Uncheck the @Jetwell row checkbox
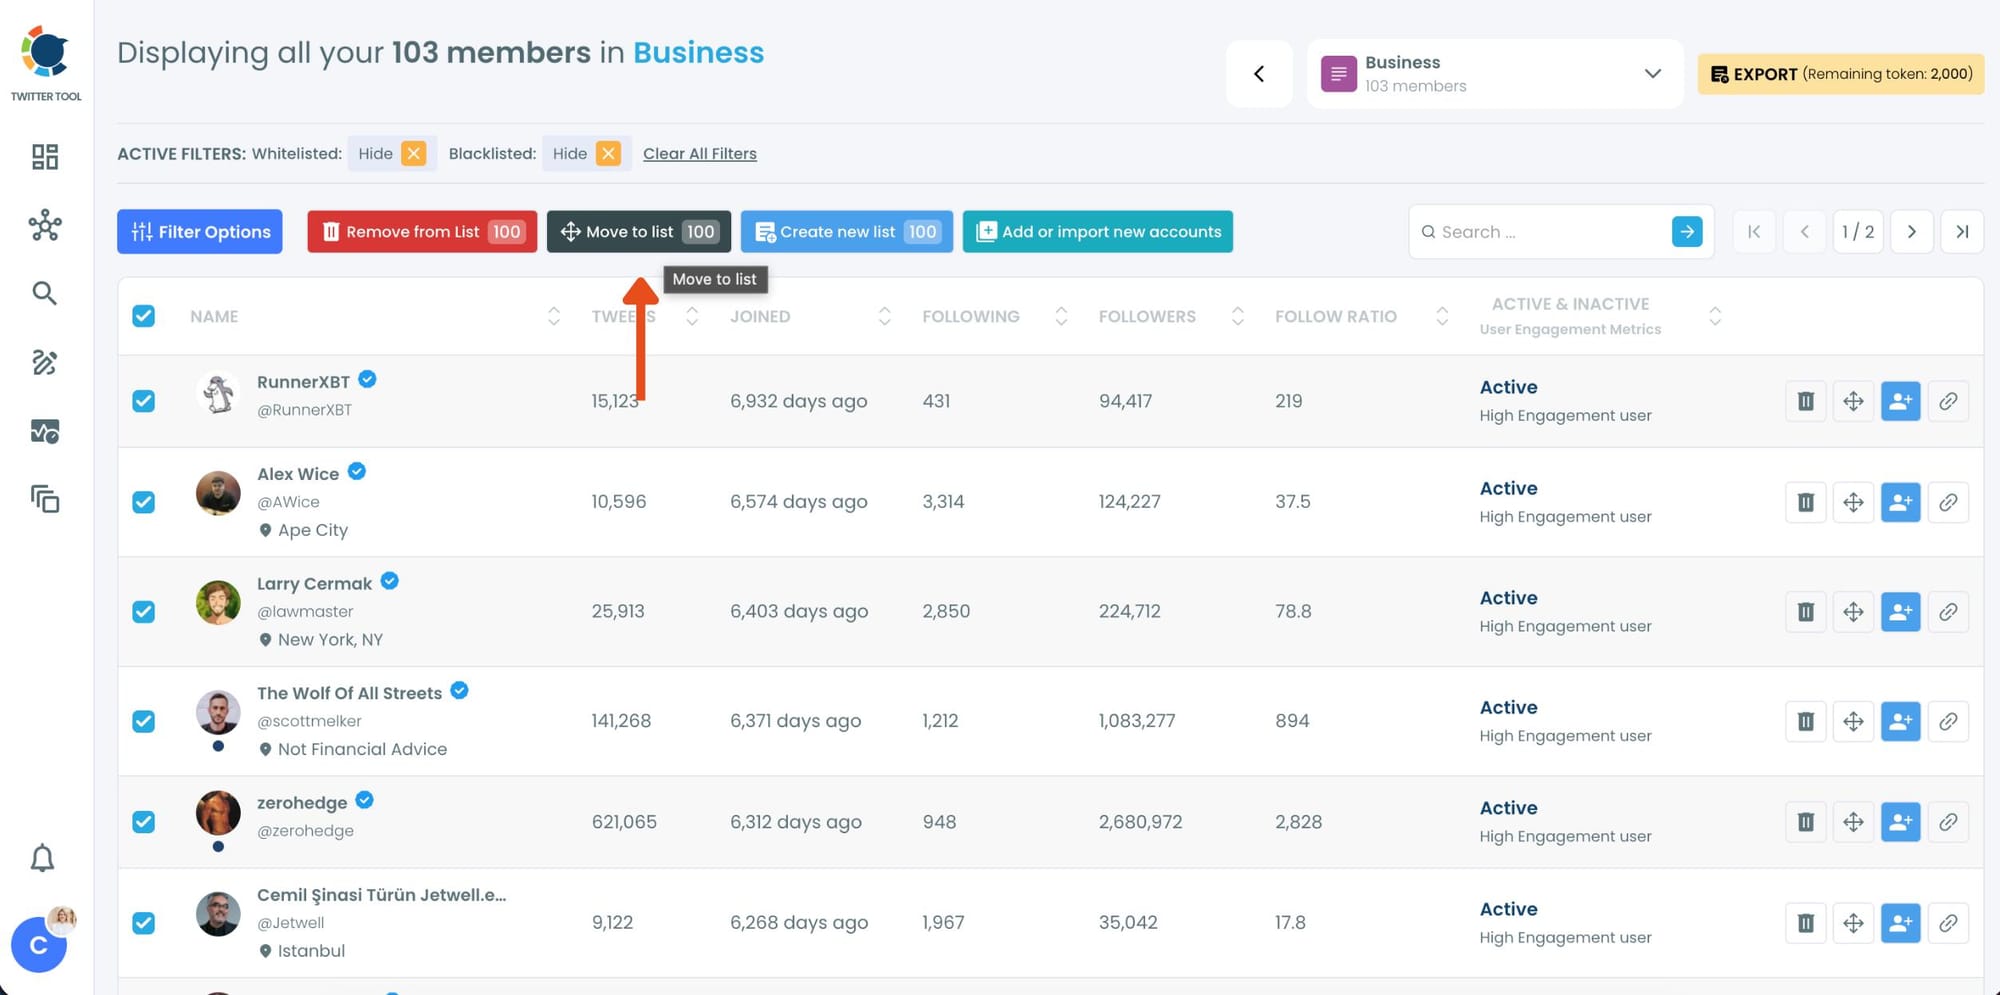The image size is (2000, 995). 144,923
